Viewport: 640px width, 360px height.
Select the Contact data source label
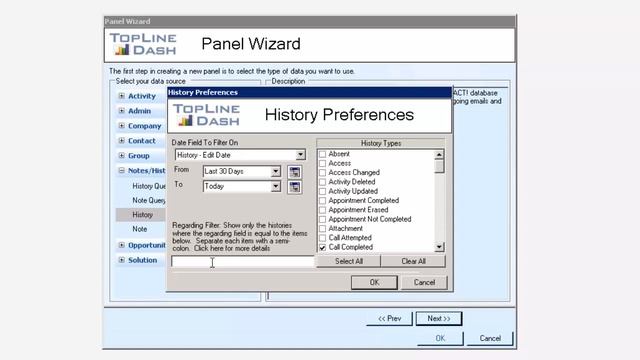click(142, 141)
